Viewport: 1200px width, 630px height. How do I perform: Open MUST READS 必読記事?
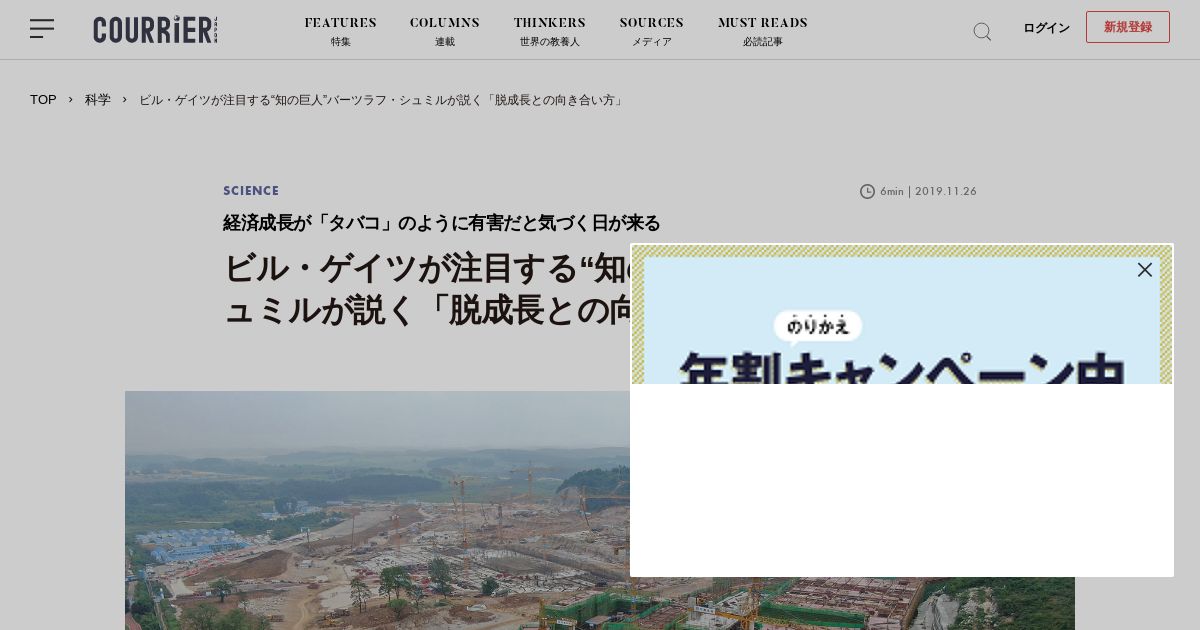(763, 31)
